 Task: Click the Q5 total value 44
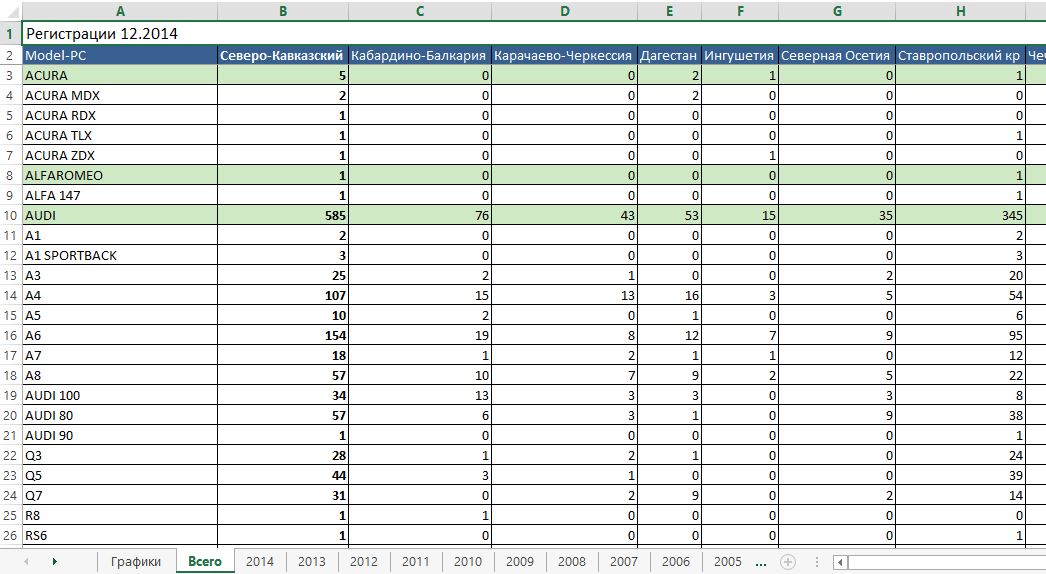coord(283,476)
